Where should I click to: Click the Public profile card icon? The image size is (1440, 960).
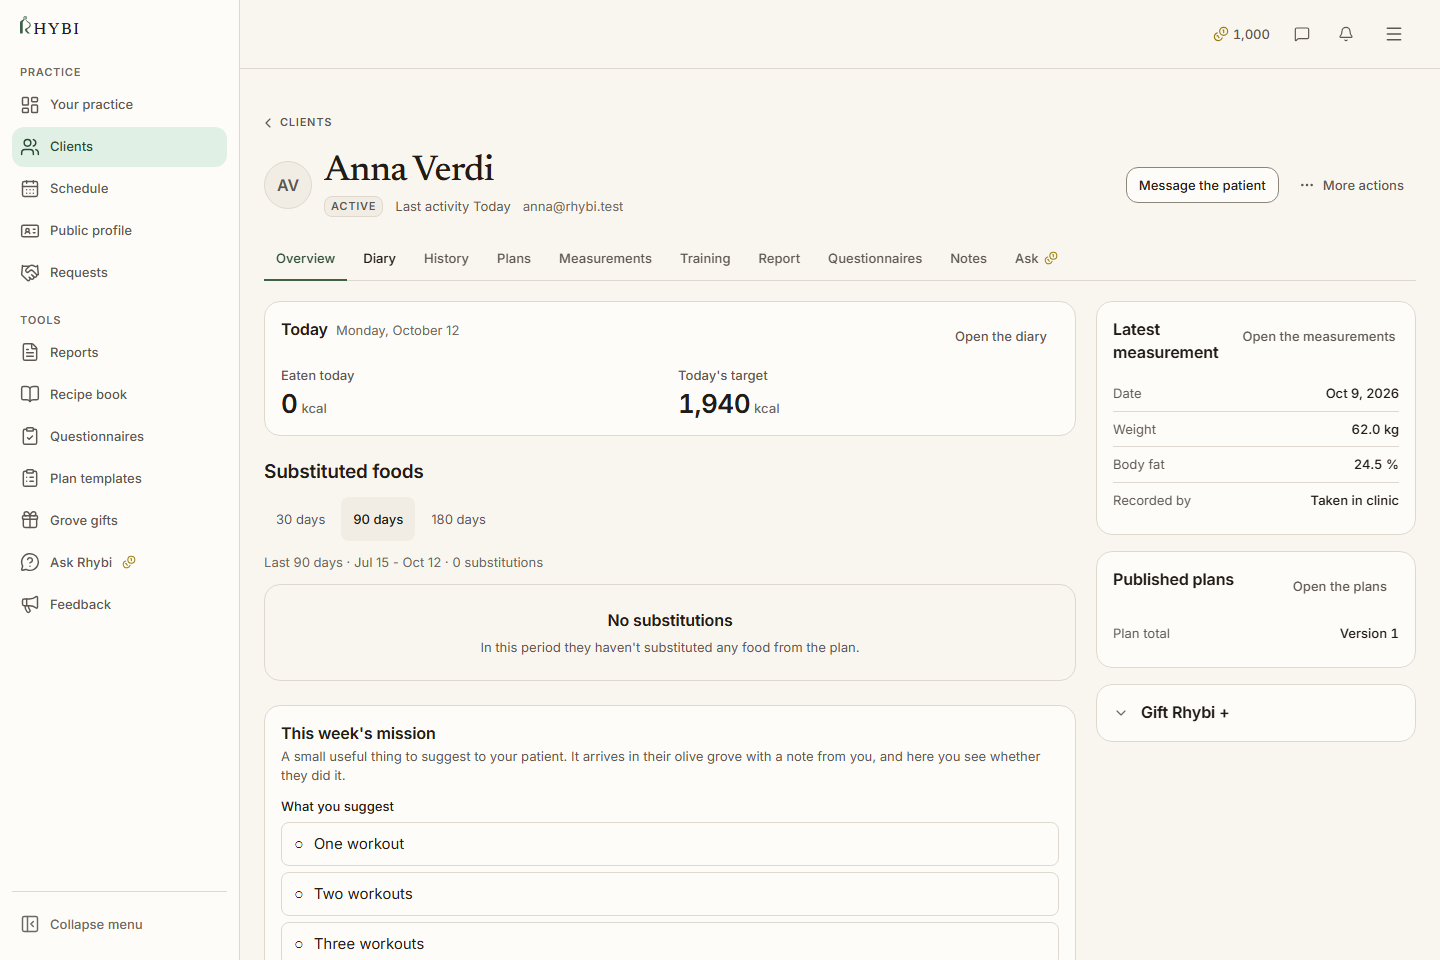click(30, 231)
